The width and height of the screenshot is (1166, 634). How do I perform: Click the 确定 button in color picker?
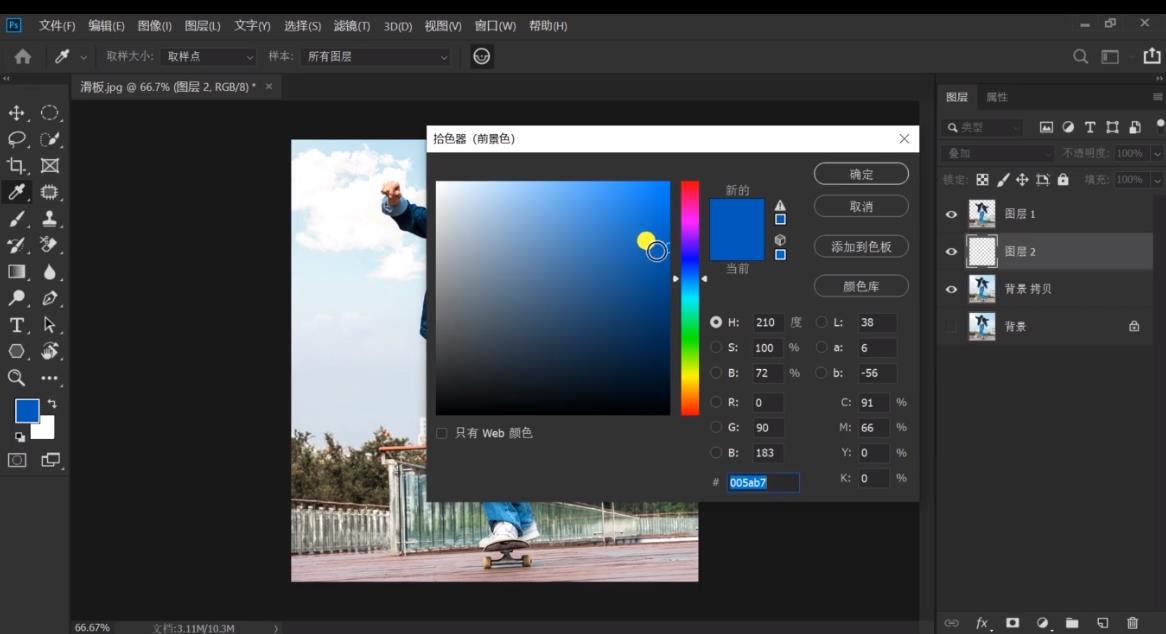point(861,174)
